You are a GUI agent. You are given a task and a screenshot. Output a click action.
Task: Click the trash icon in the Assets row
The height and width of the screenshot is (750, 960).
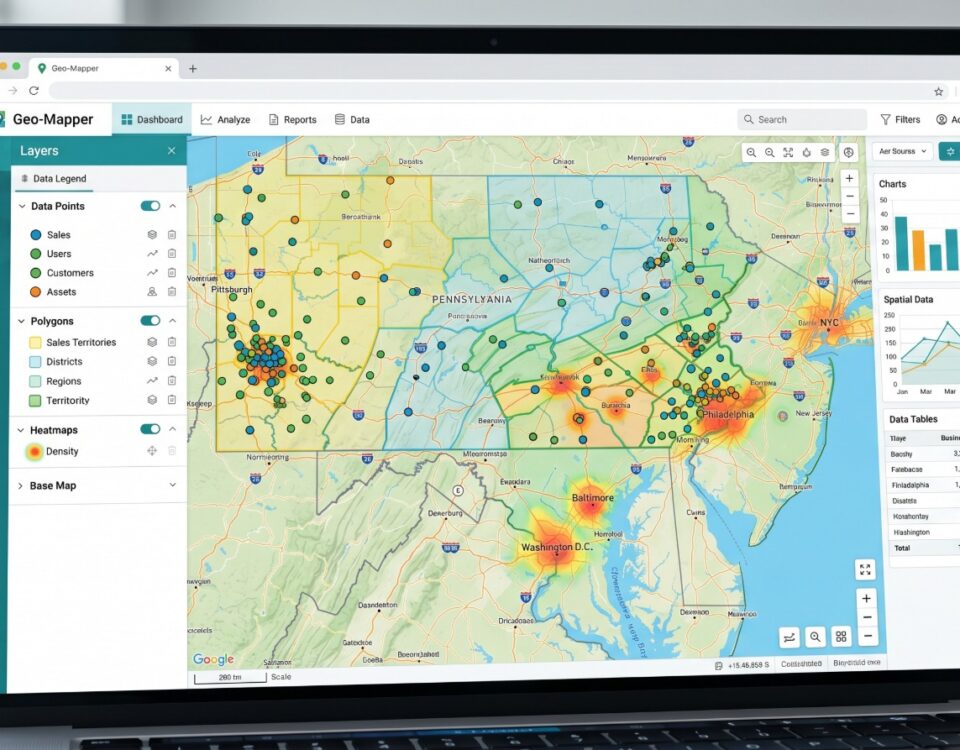point(172,291)
